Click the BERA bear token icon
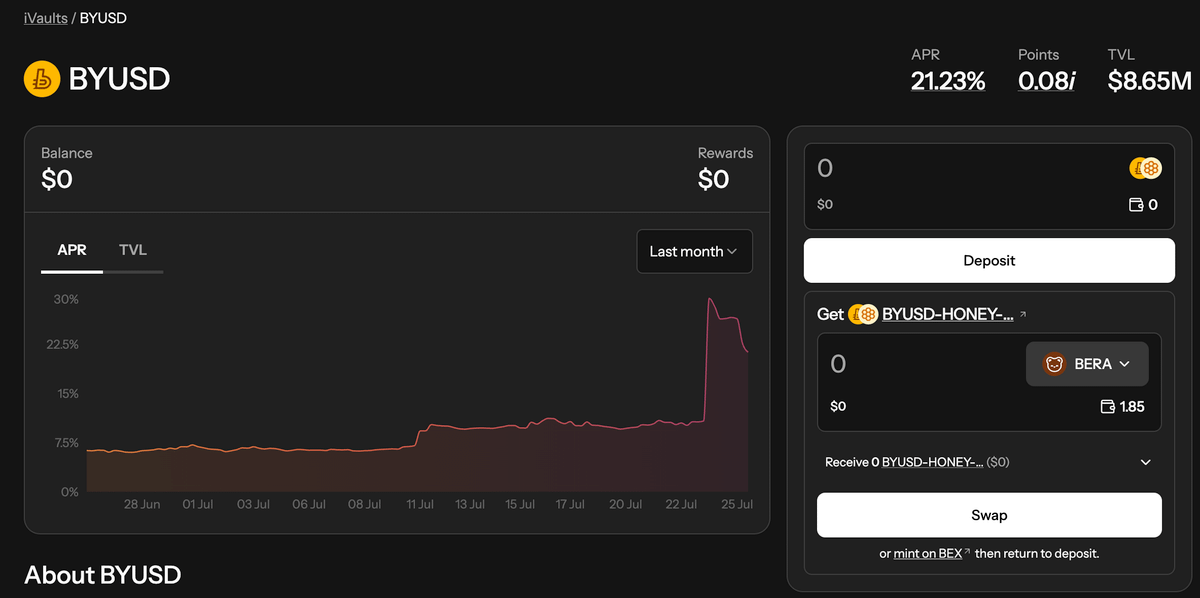The image size is (1200, 598). click(1055, 364)
